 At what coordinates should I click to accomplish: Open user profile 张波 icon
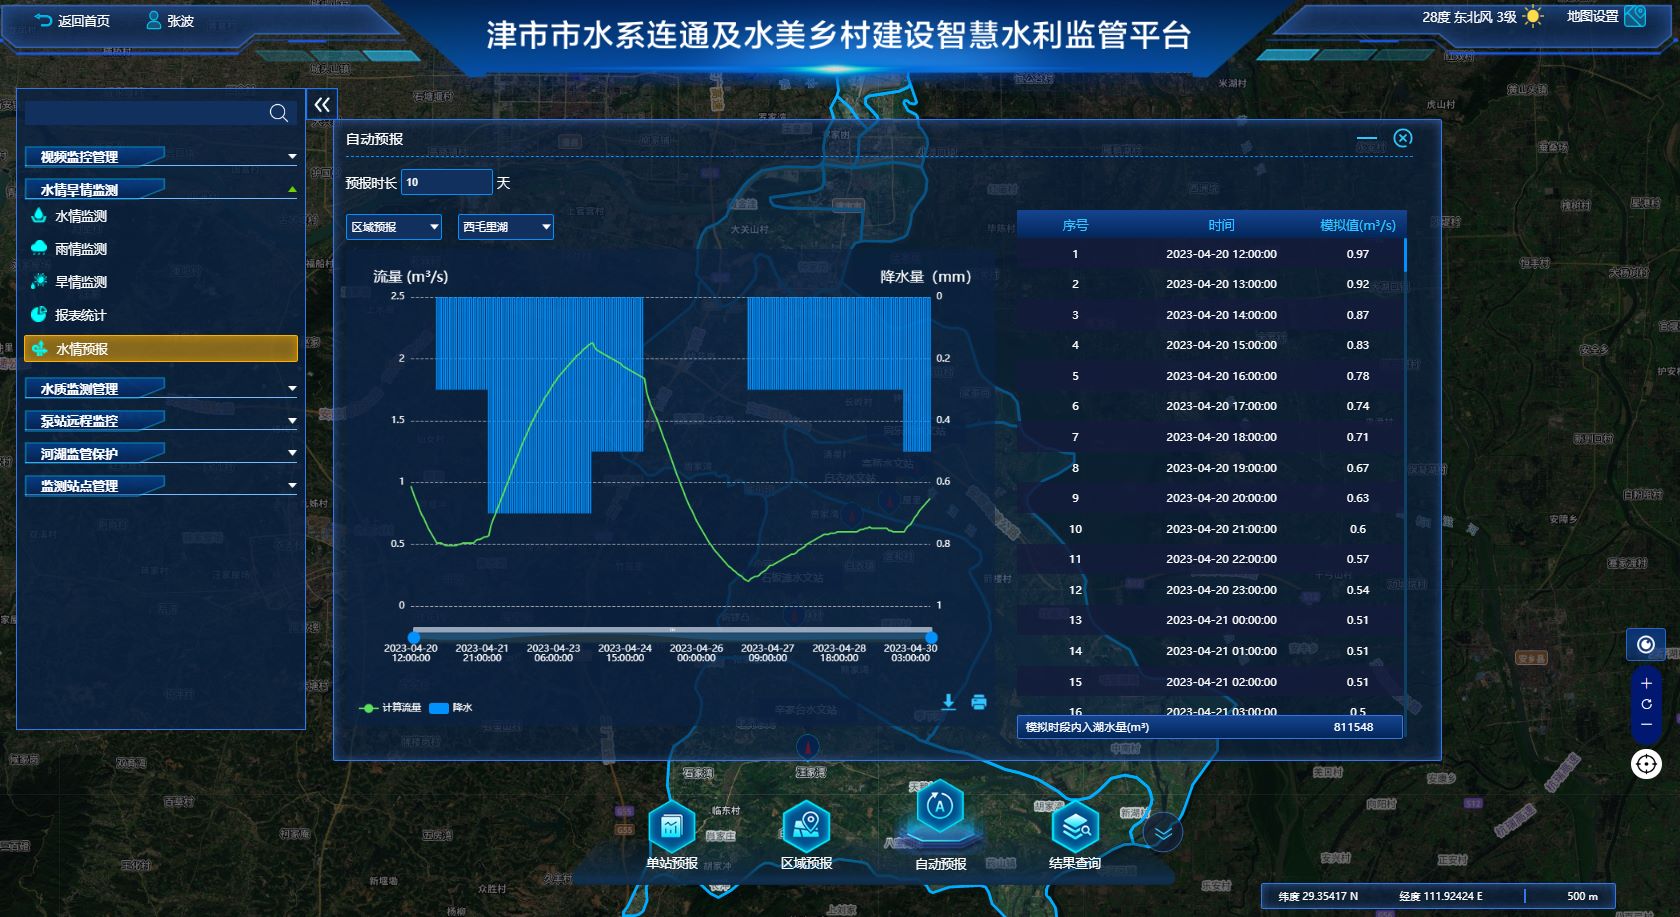[154, 20]
